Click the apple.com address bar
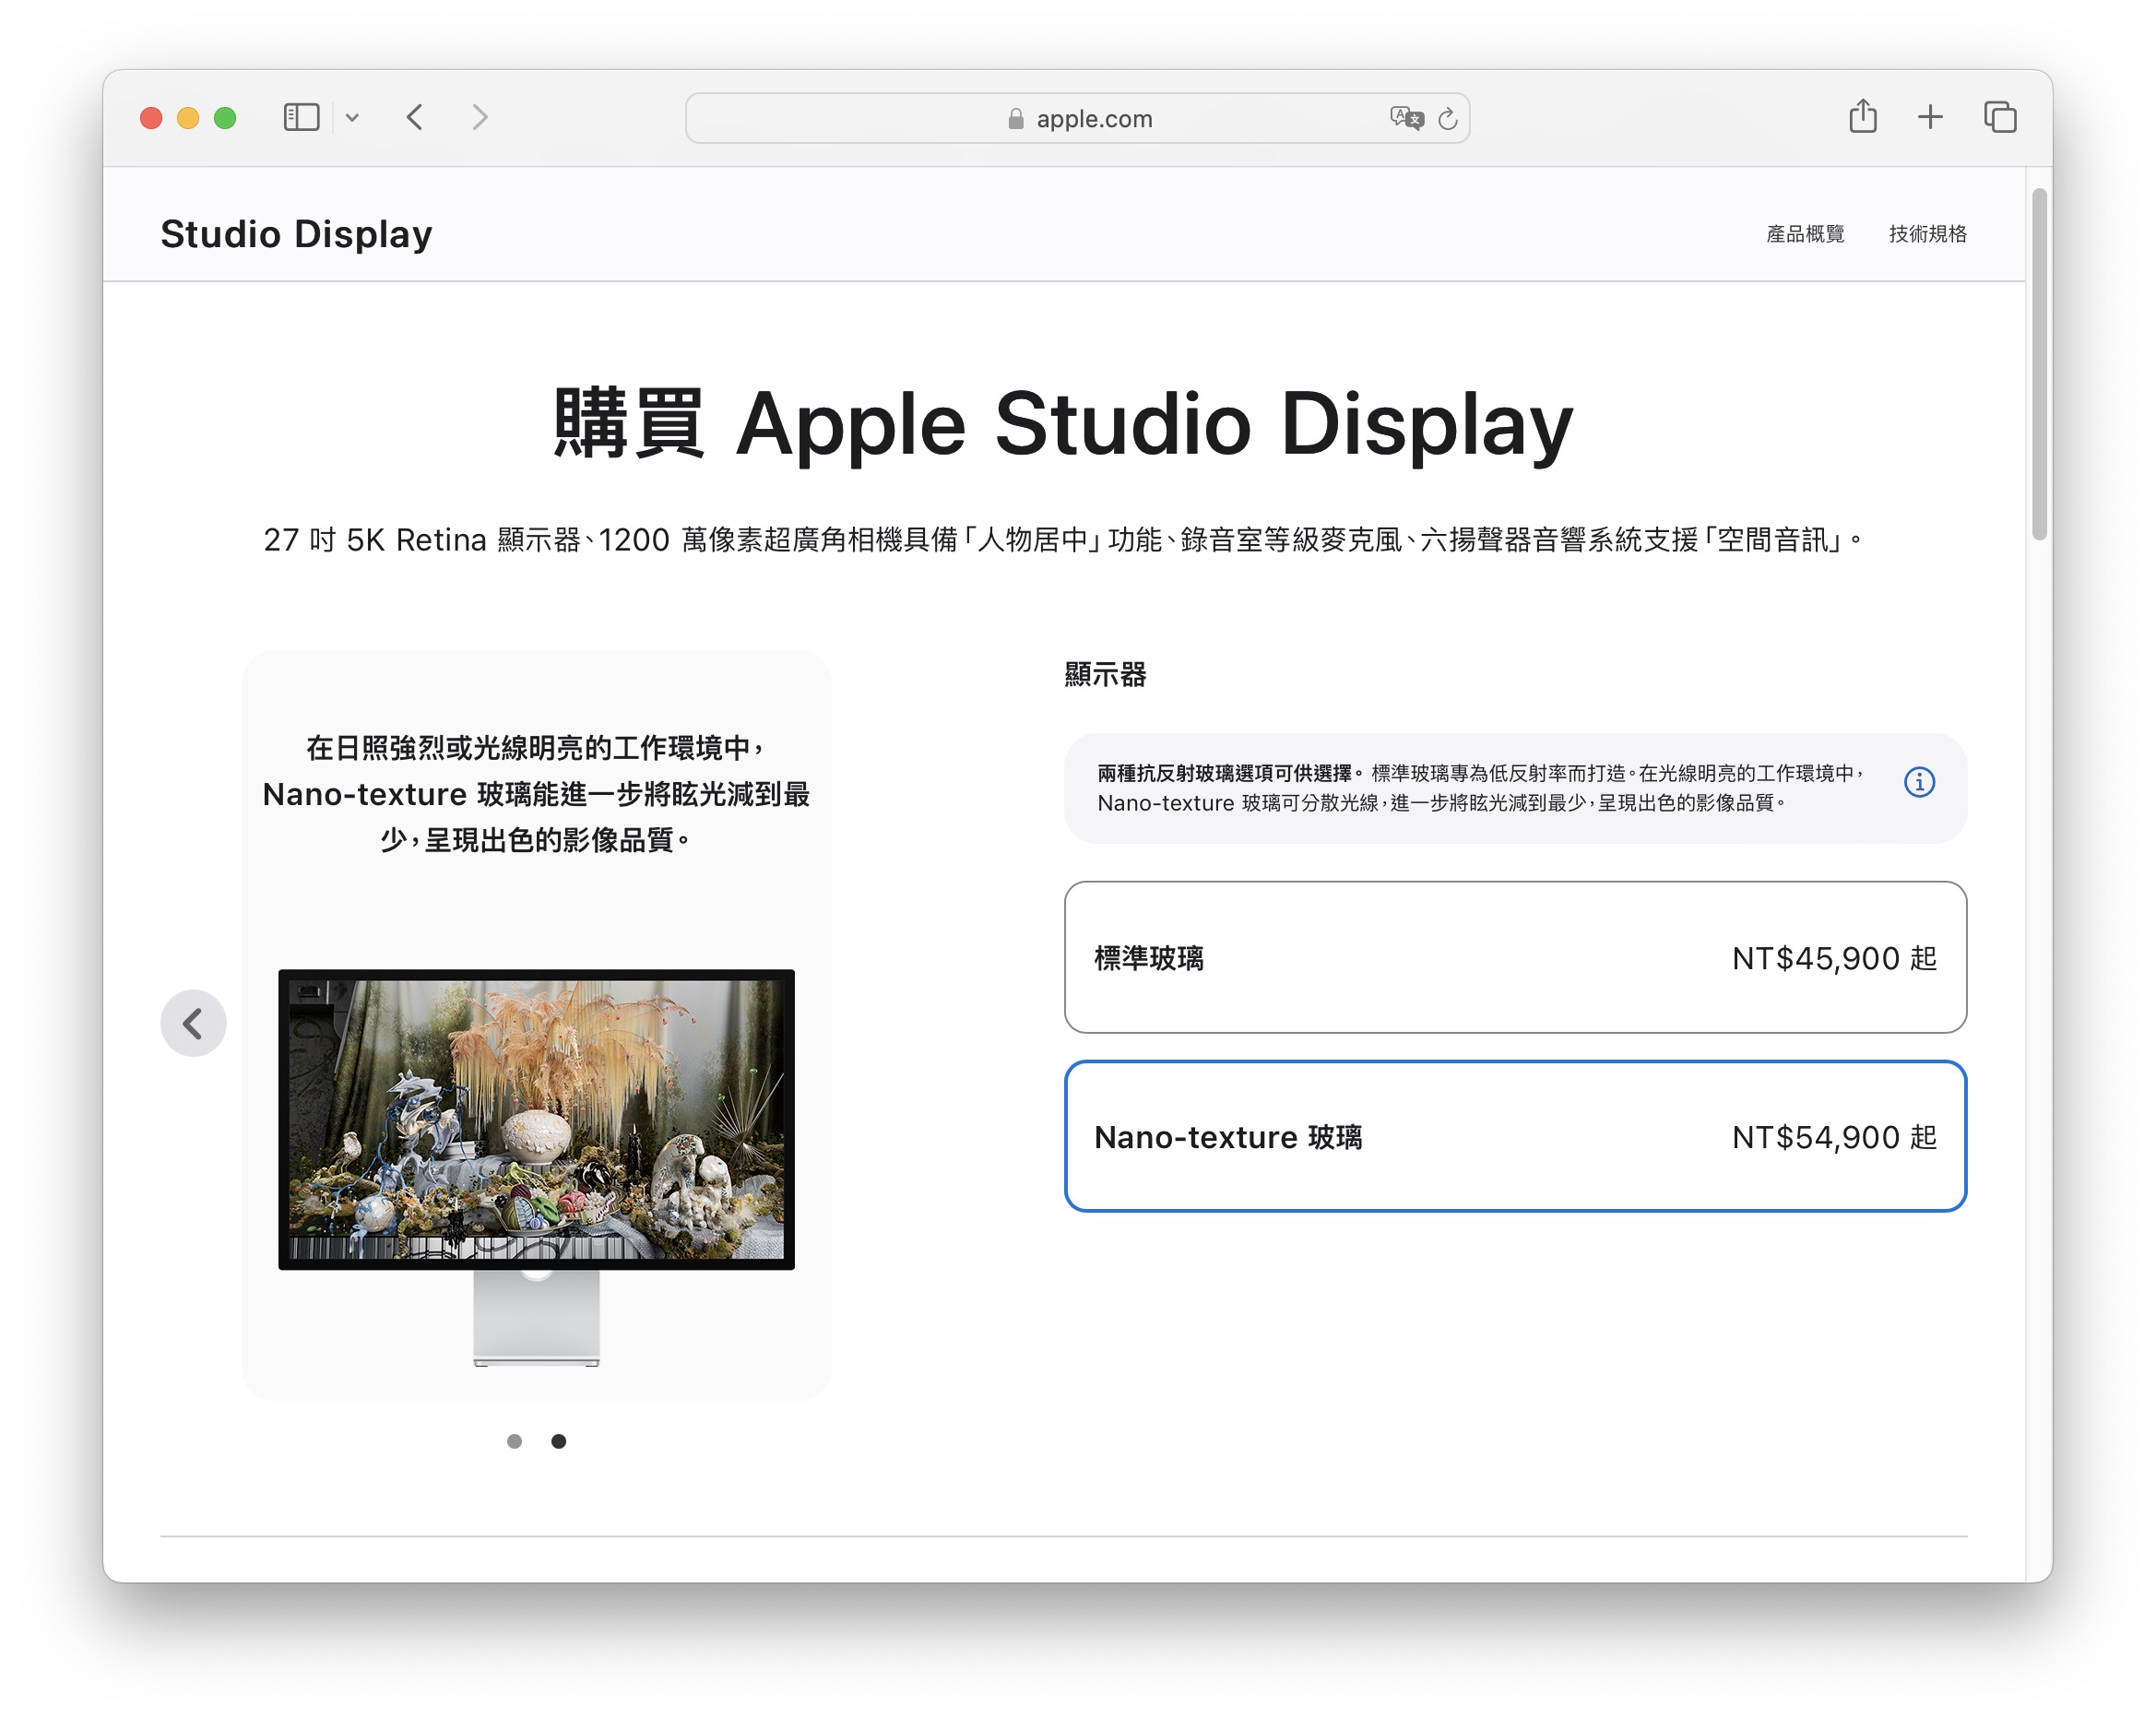The height and width of the screenshot is (1719, 2156). pos(1077,118)
